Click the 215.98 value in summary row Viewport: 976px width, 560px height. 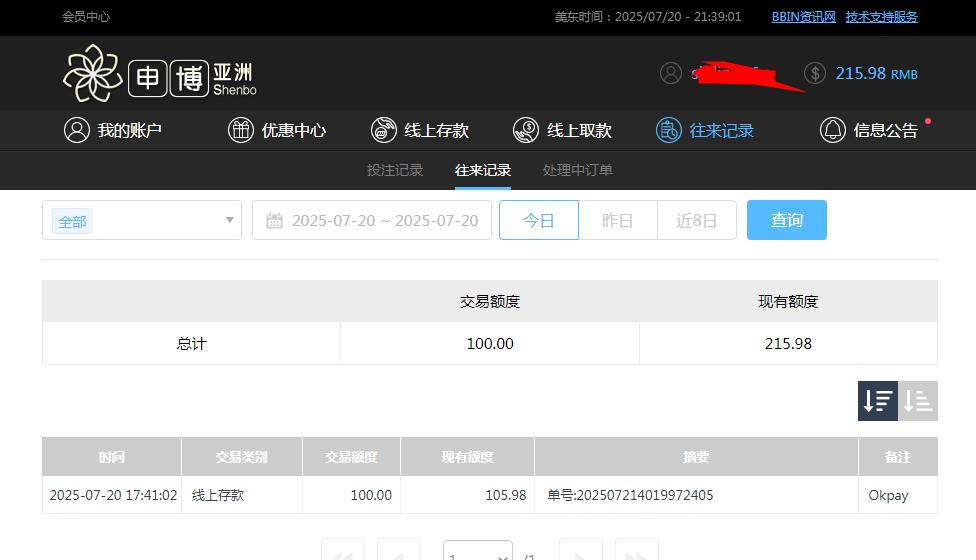click(x=788, y=343)
